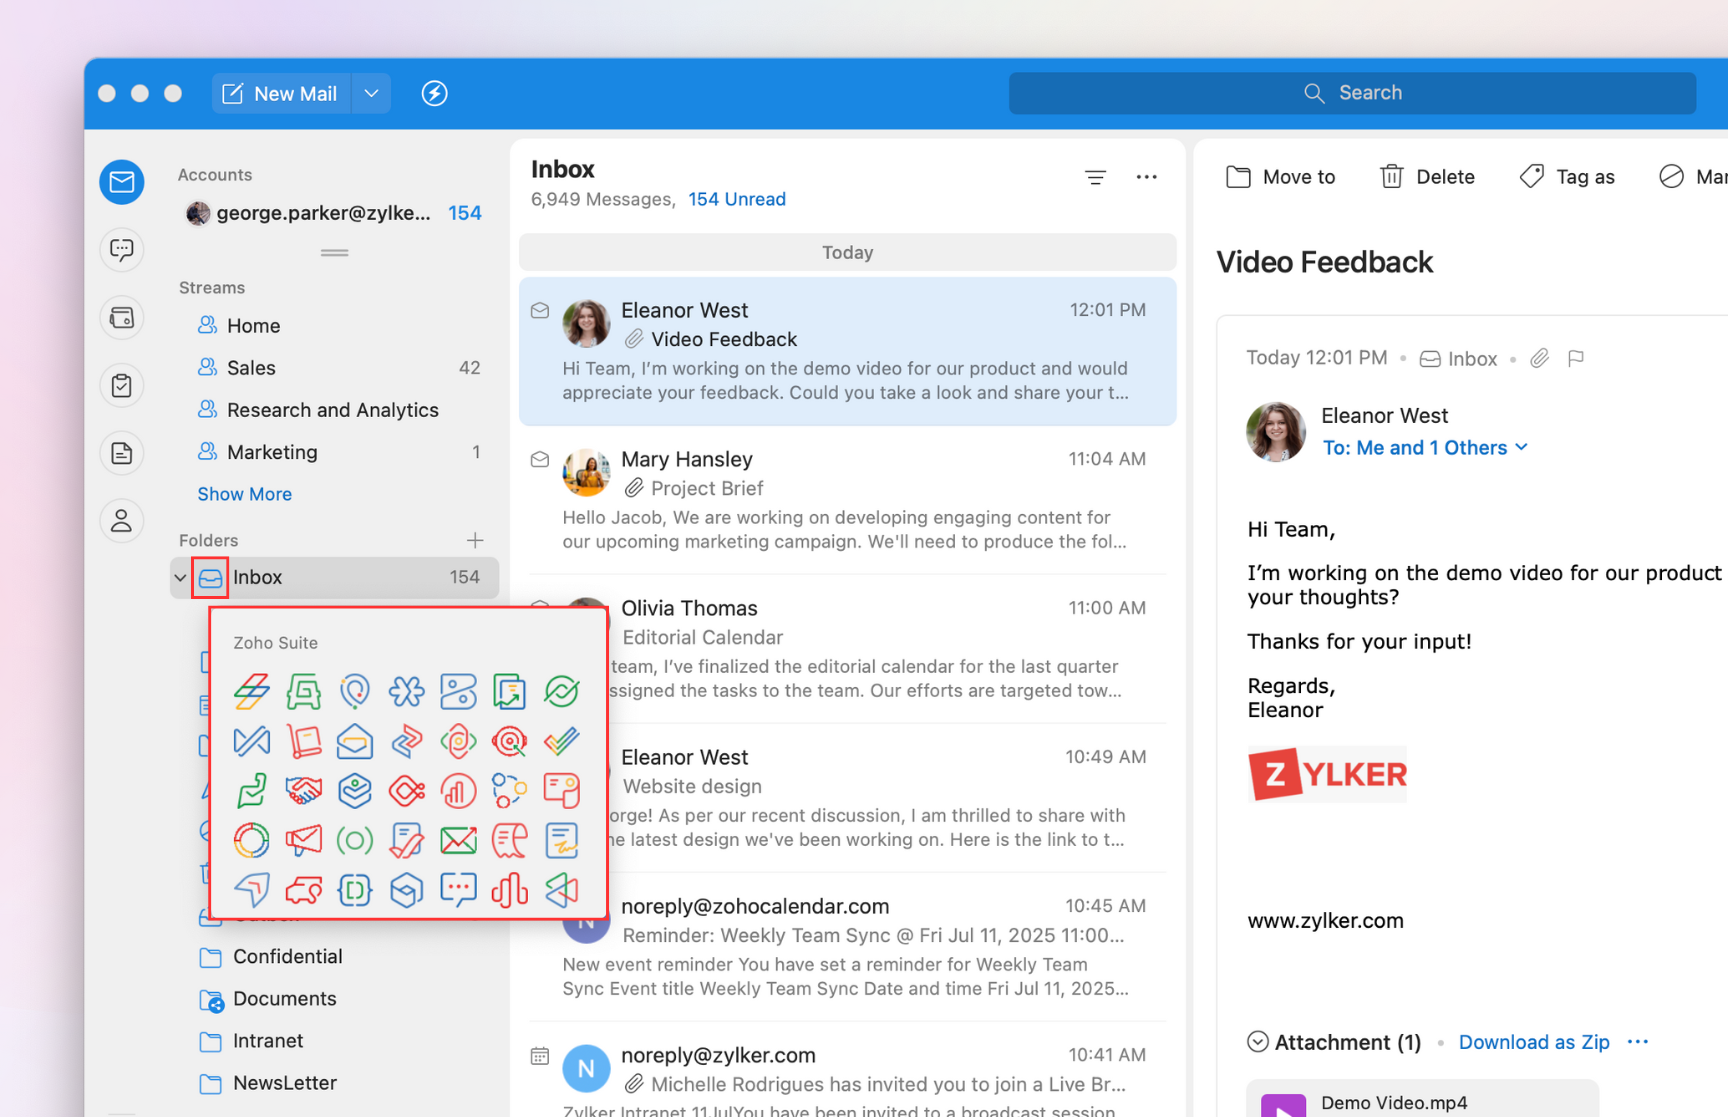The height and width of the screenshot is (1117, 1728).
Task: Open the megaphone with envelope Zoho app
Action: click(x=304, y=840)
